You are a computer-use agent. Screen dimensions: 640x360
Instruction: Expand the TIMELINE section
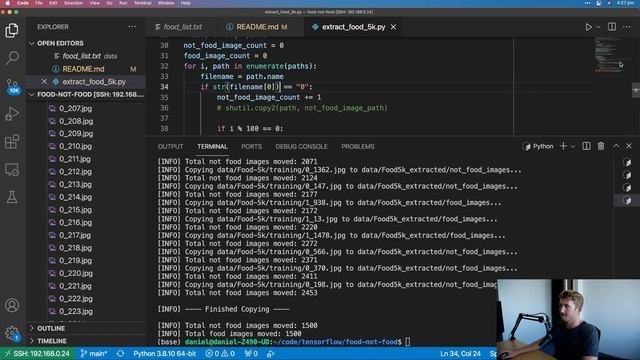click(x=51, y=341)
